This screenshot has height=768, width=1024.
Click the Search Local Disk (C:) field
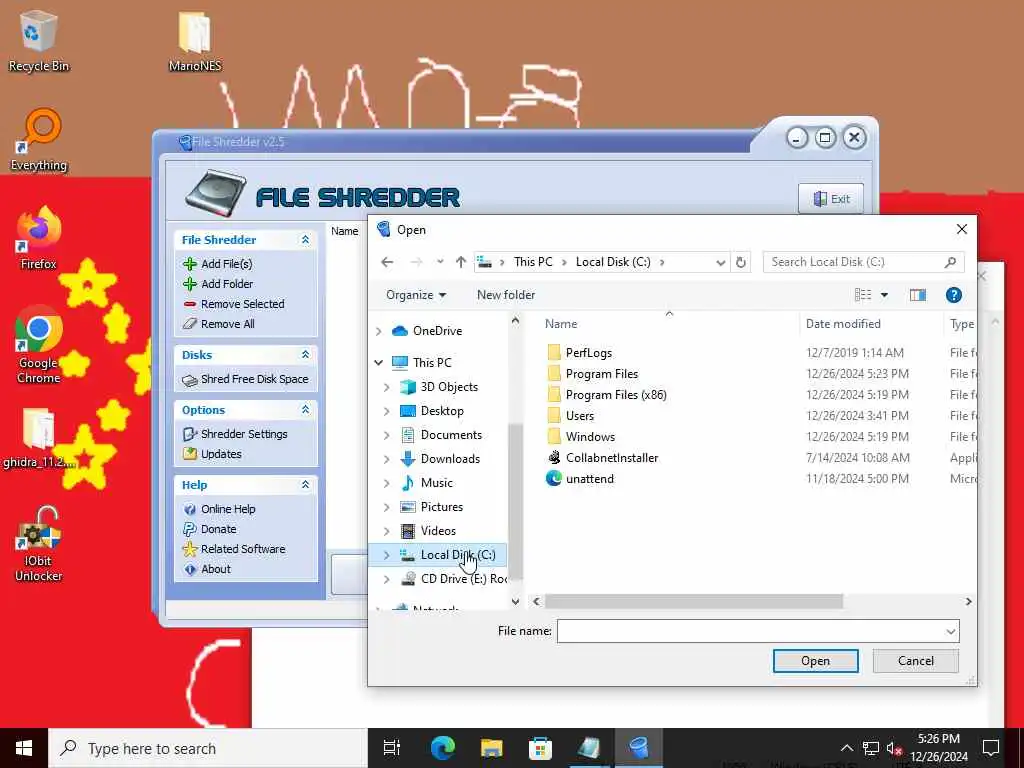(x=863, y=262)
